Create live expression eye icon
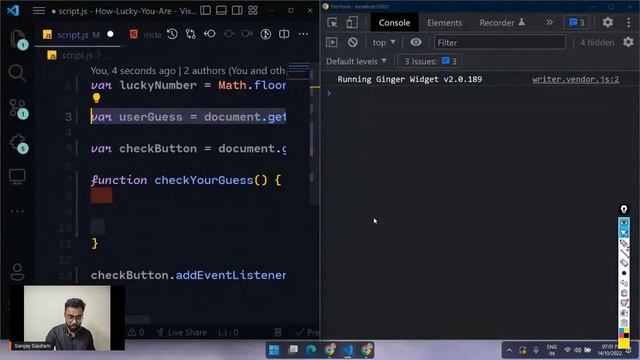The height and width of the screenshot is (360, 640). tap(416, 42)
